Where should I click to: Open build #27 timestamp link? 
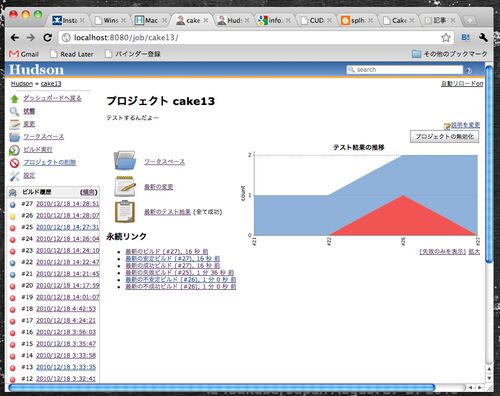[x=68, y=204]
